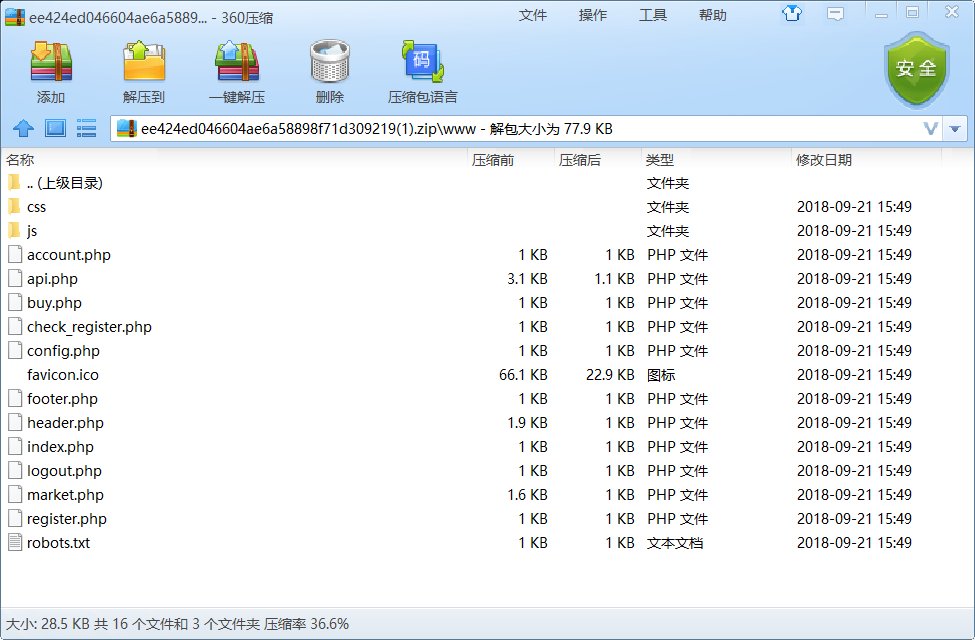This screenshot has height=640, width=975.
Task: Select the 'register.php' file name
Action: pos(67,519)
